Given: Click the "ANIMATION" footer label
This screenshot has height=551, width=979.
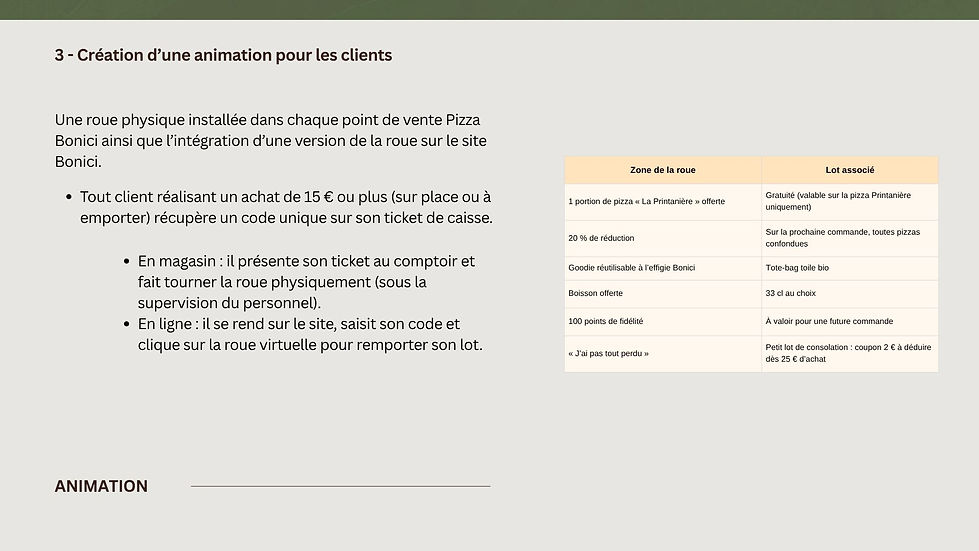Looking at the screenshot, I should [101, 486].
